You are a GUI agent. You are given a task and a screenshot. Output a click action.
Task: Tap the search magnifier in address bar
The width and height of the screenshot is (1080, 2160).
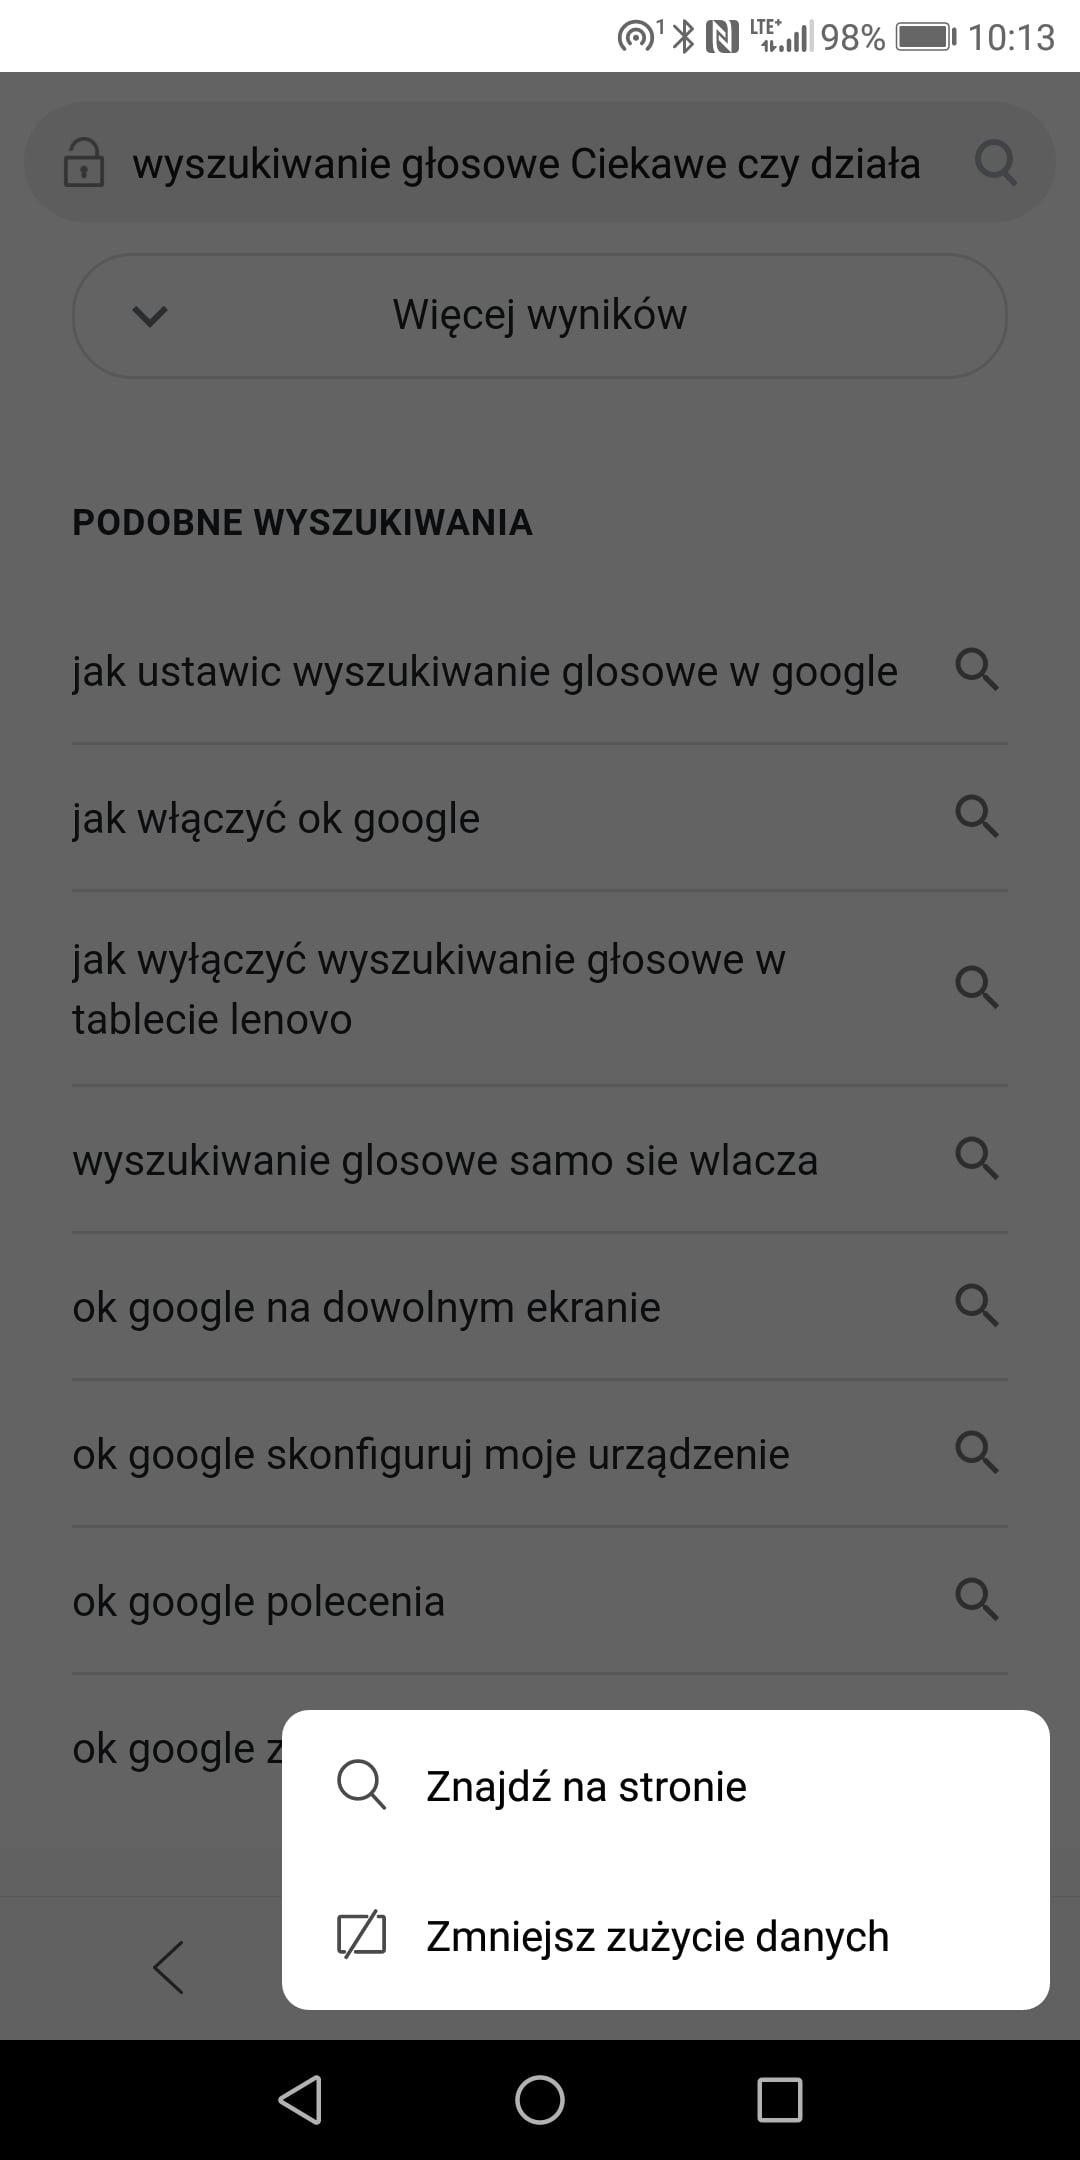tap(996, 162)
